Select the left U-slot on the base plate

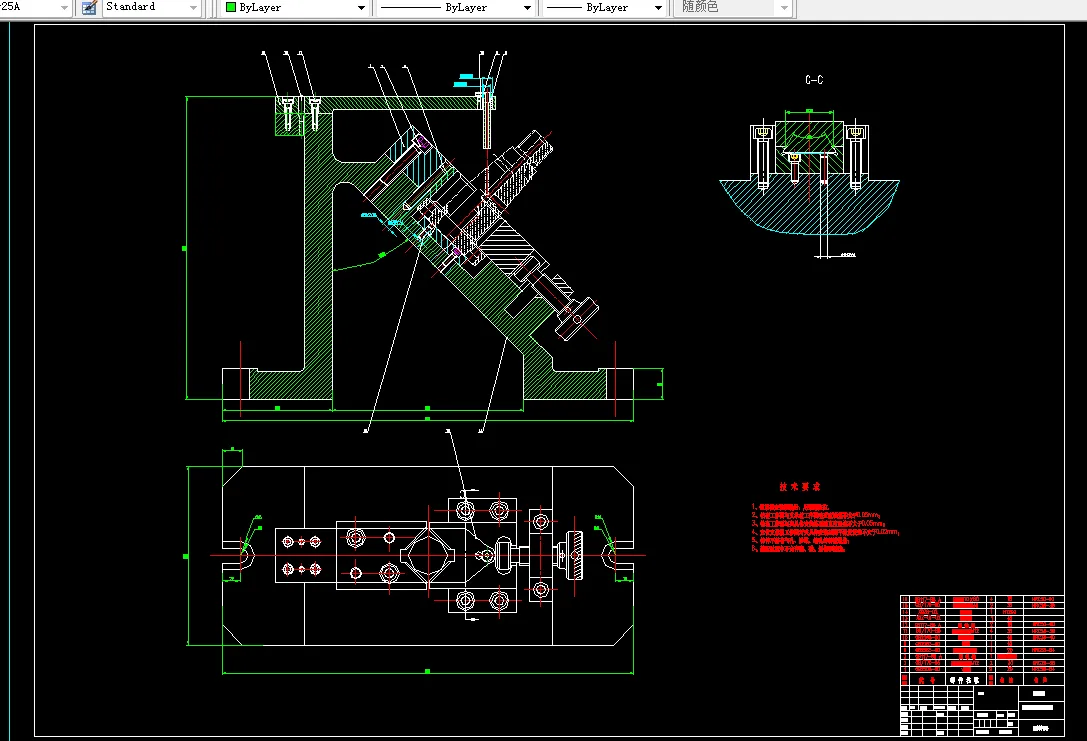click(x=238, y=553)
